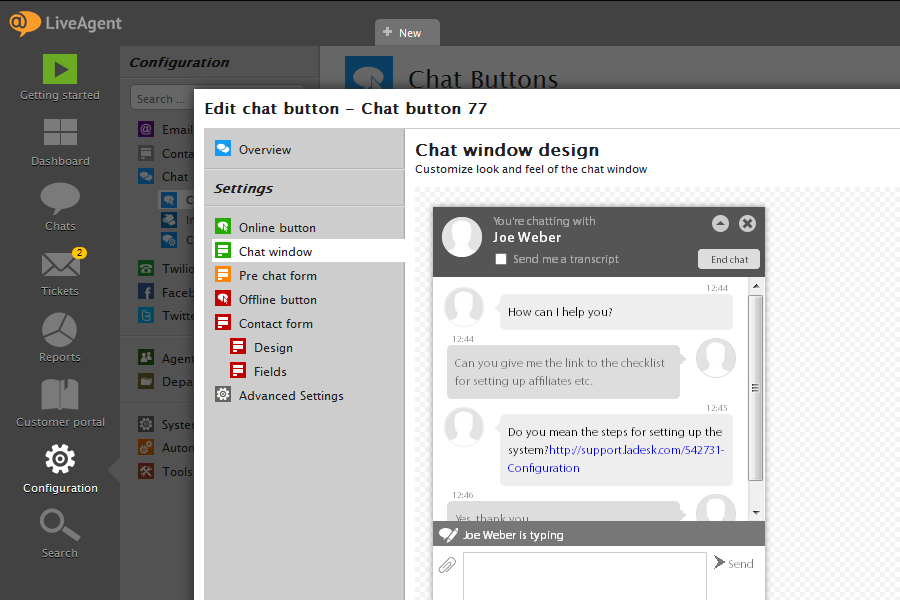
Task: Click 'Joe Weber is typing' status
Action: coord(513,535)
